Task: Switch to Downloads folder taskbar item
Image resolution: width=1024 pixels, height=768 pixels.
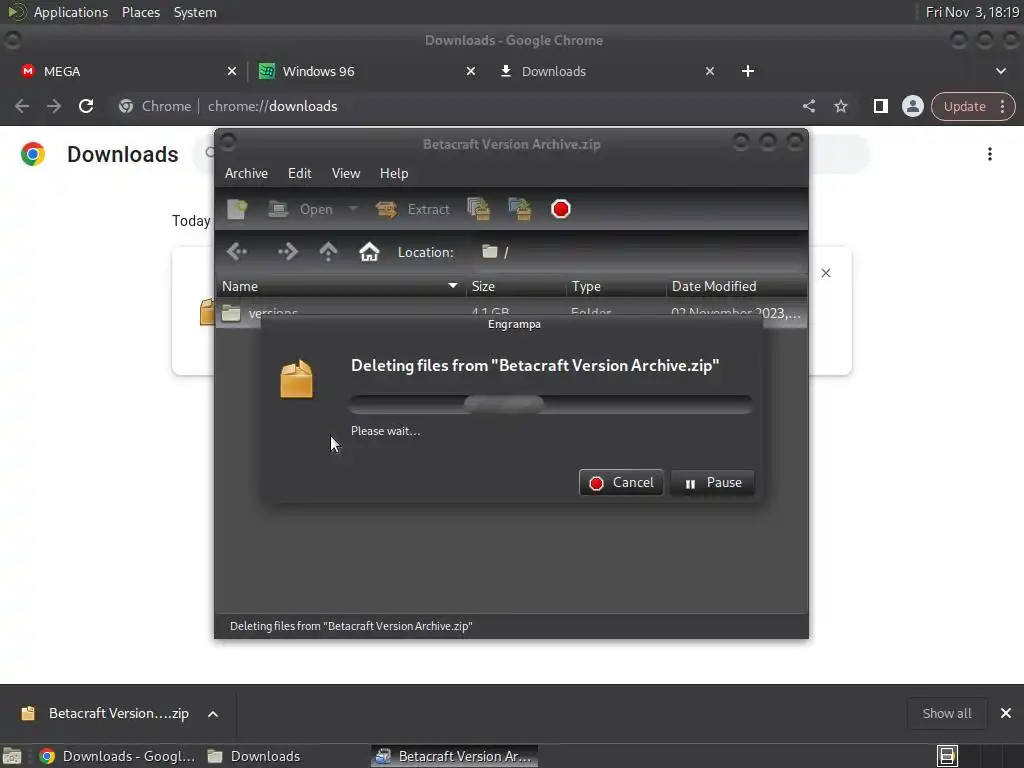Action: [255, 756]
